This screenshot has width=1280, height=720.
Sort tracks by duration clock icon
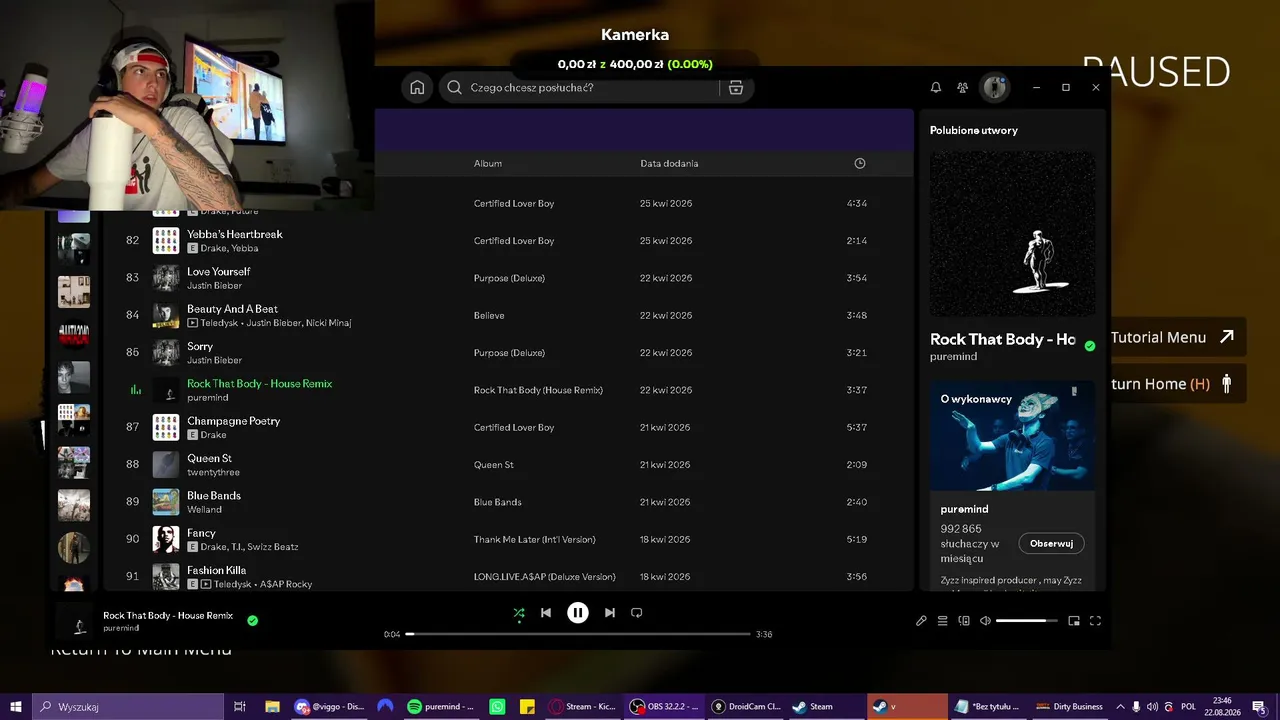860,163
